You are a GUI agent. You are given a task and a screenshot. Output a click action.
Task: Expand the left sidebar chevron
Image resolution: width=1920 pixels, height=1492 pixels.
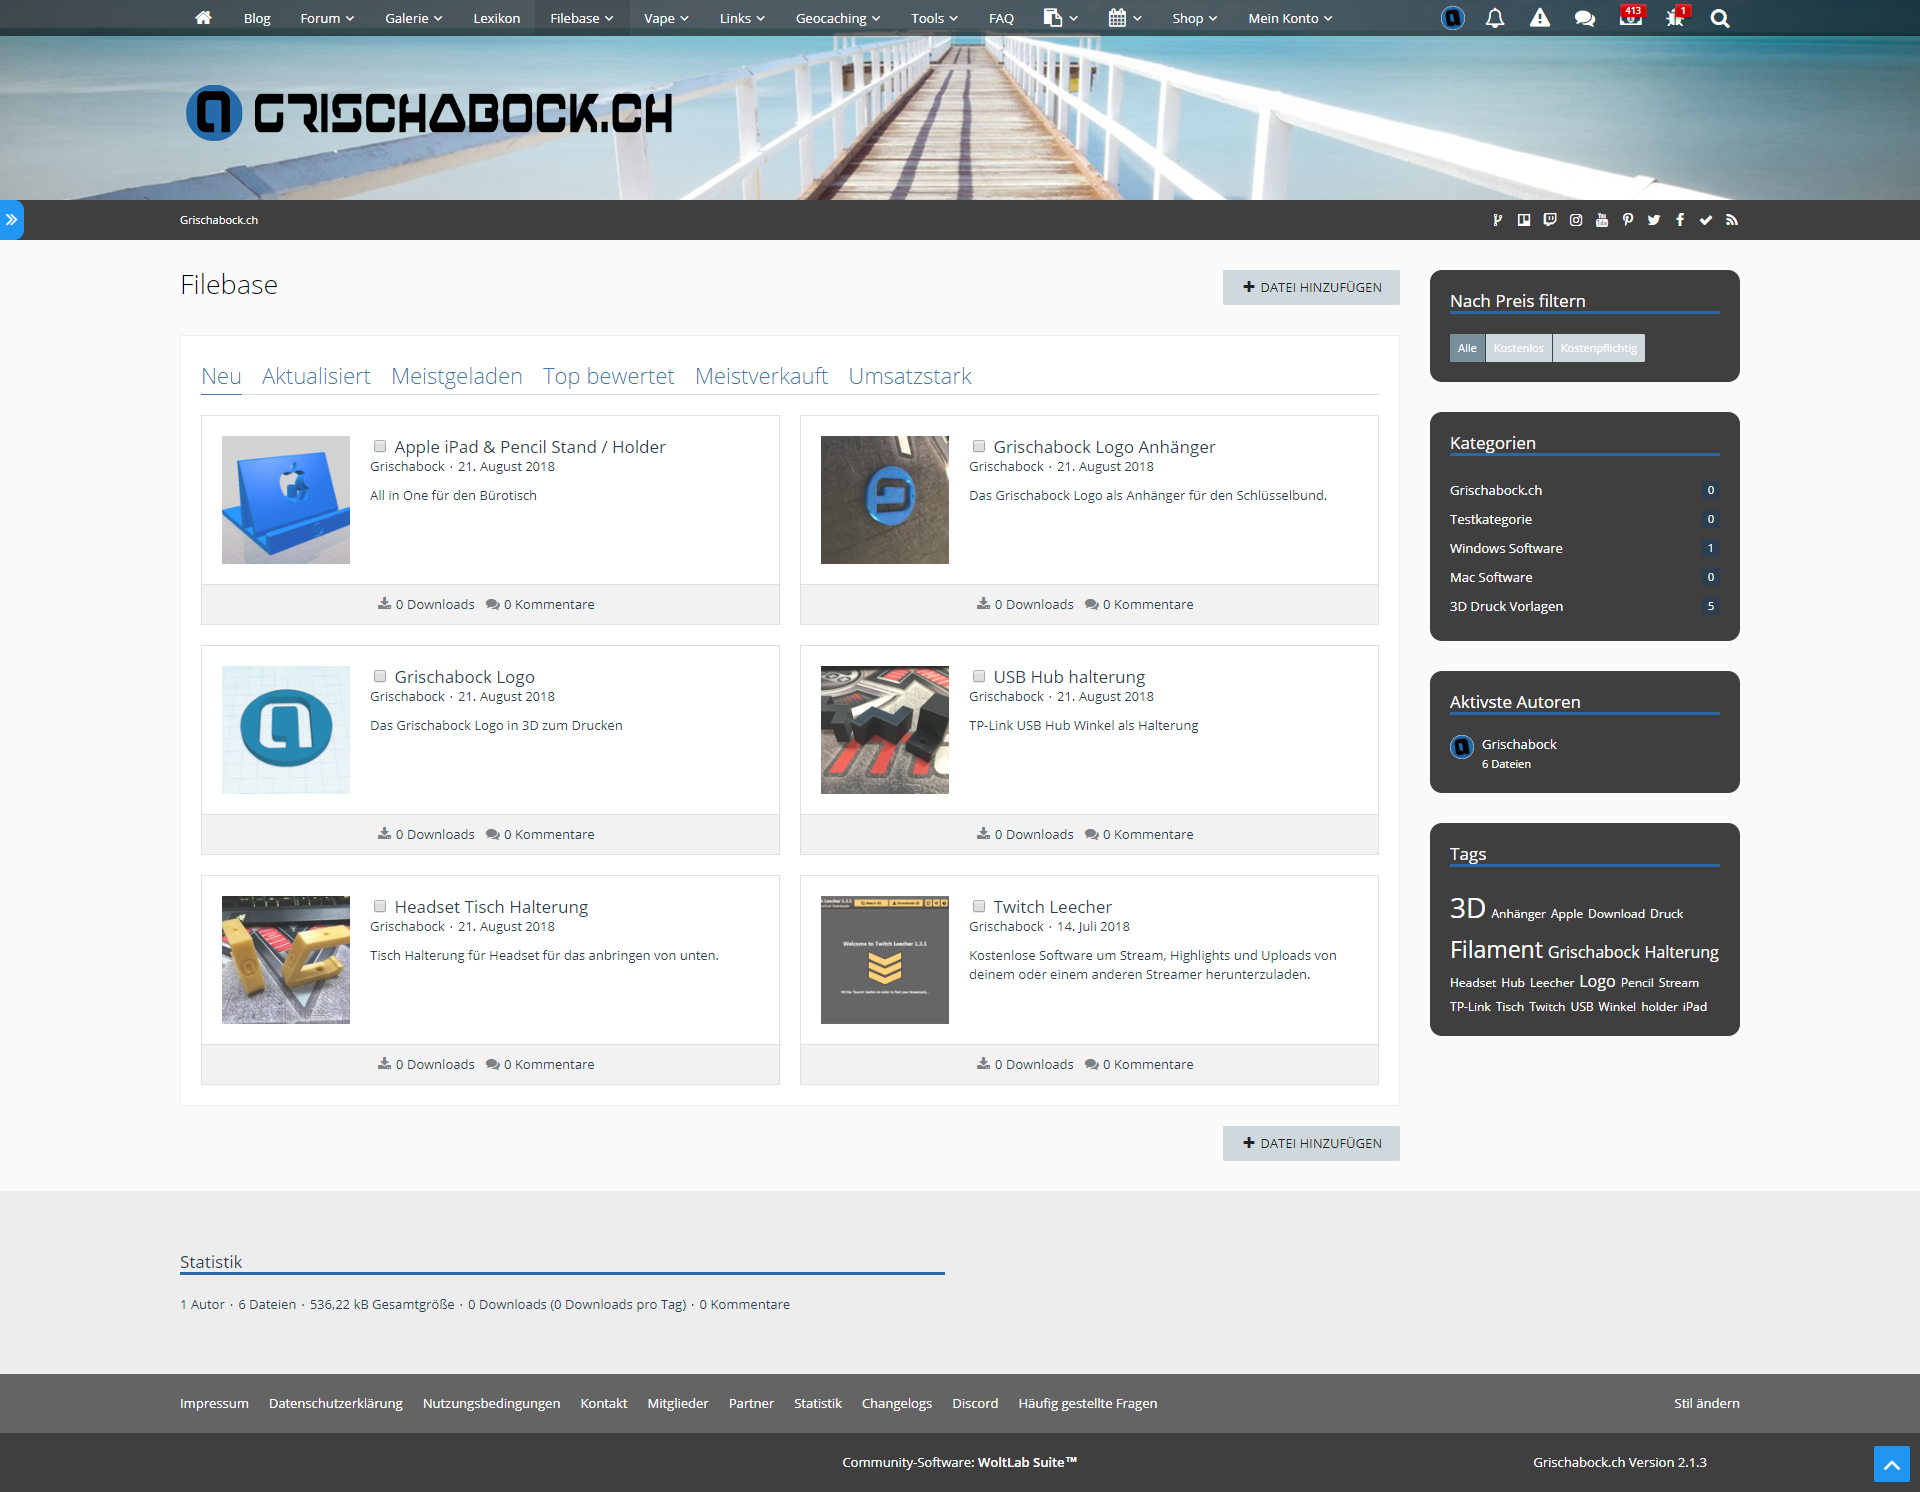click(x=11, y=220)
